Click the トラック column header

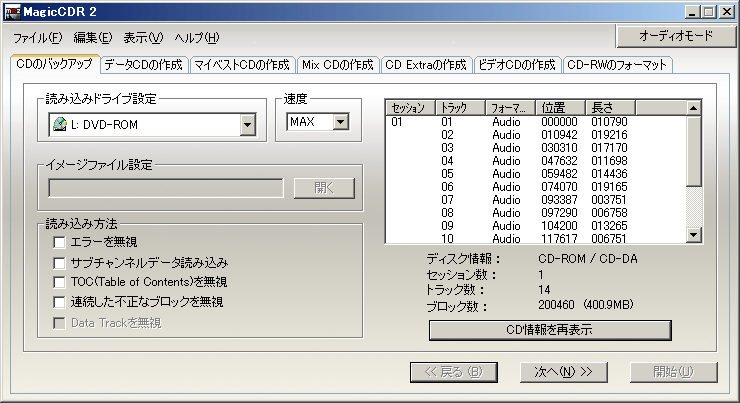[x=460, y=108]
